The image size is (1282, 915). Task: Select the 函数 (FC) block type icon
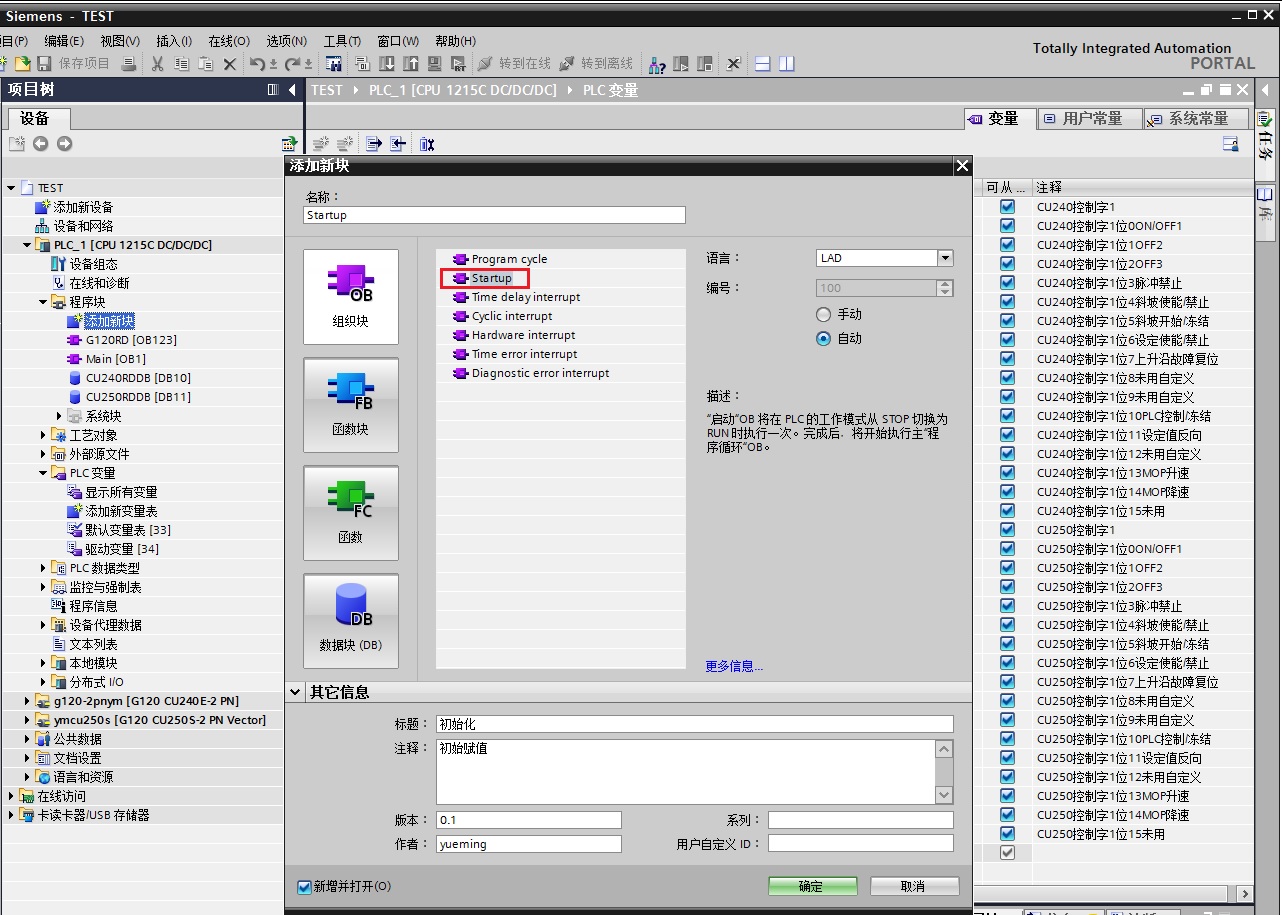350,512
